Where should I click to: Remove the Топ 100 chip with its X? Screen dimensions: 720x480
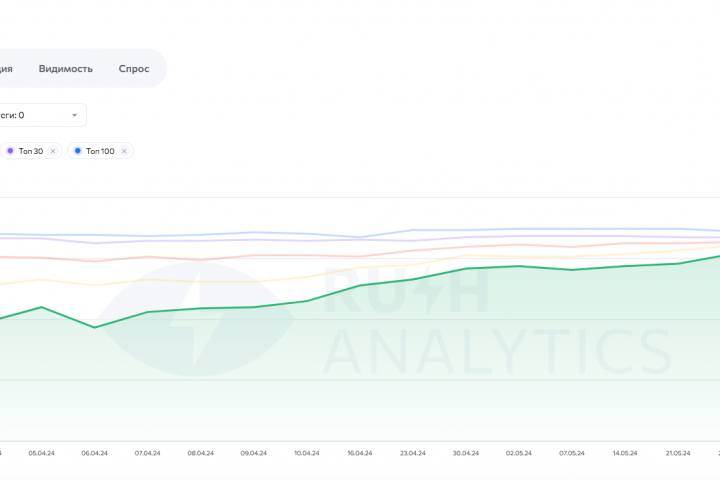(x=124, y=151)
